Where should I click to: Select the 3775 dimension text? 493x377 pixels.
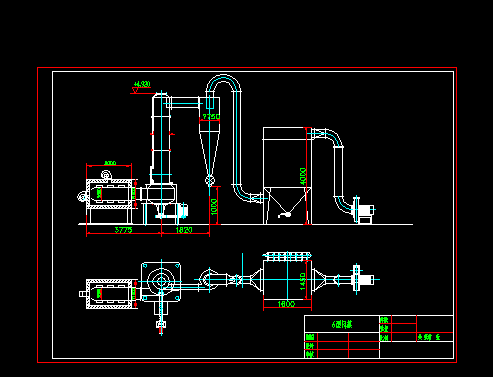pos(123,230)
